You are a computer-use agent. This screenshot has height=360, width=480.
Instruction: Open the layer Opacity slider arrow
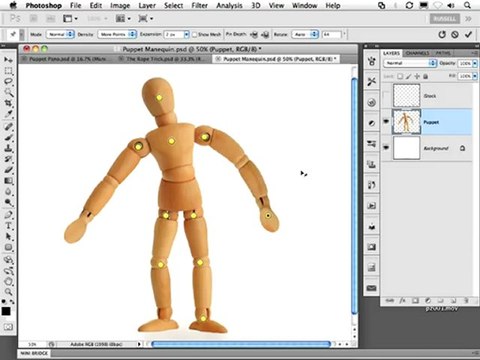coord(475,63)
